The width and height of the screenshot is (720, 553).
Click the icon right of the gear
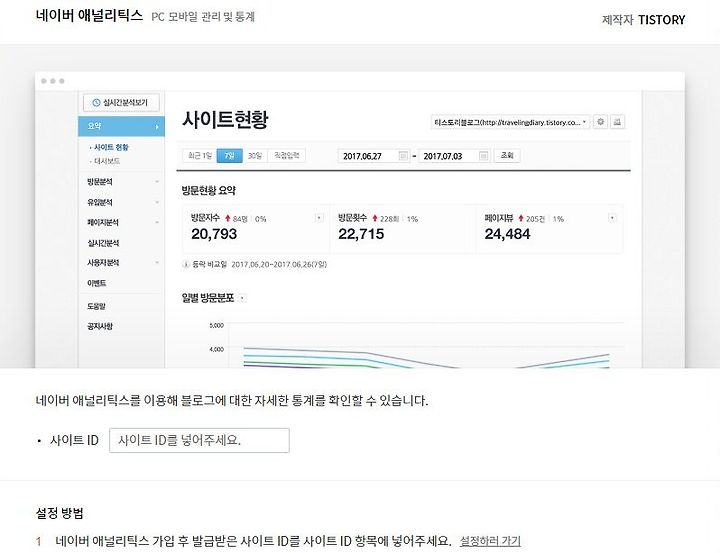[618, 122]
